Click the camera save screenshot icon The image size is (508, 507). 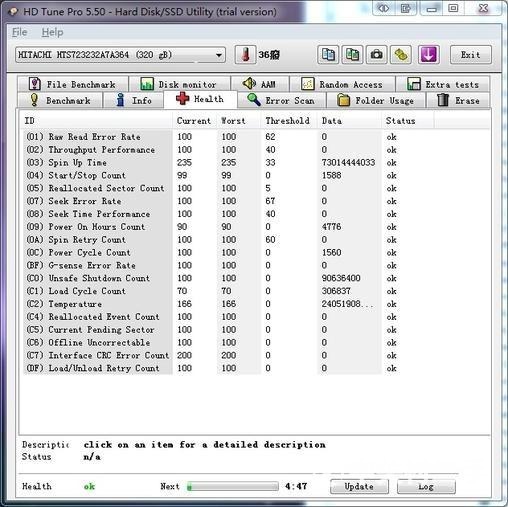pyautogui.click(x=377, y=55)
